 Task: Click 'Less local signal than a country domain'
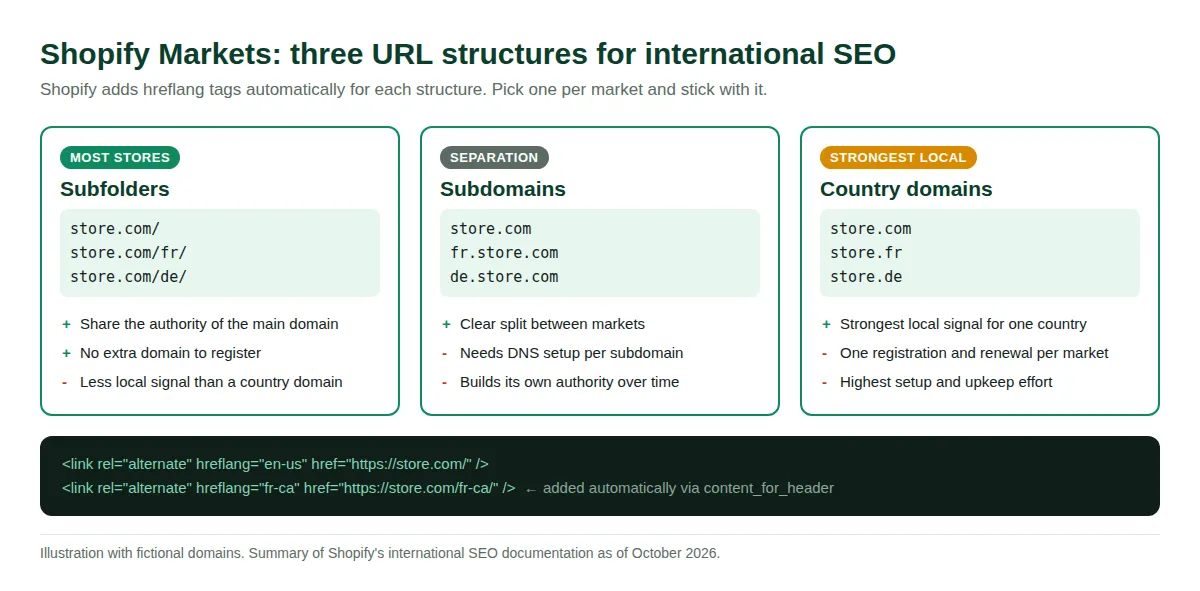click(211, 382)
